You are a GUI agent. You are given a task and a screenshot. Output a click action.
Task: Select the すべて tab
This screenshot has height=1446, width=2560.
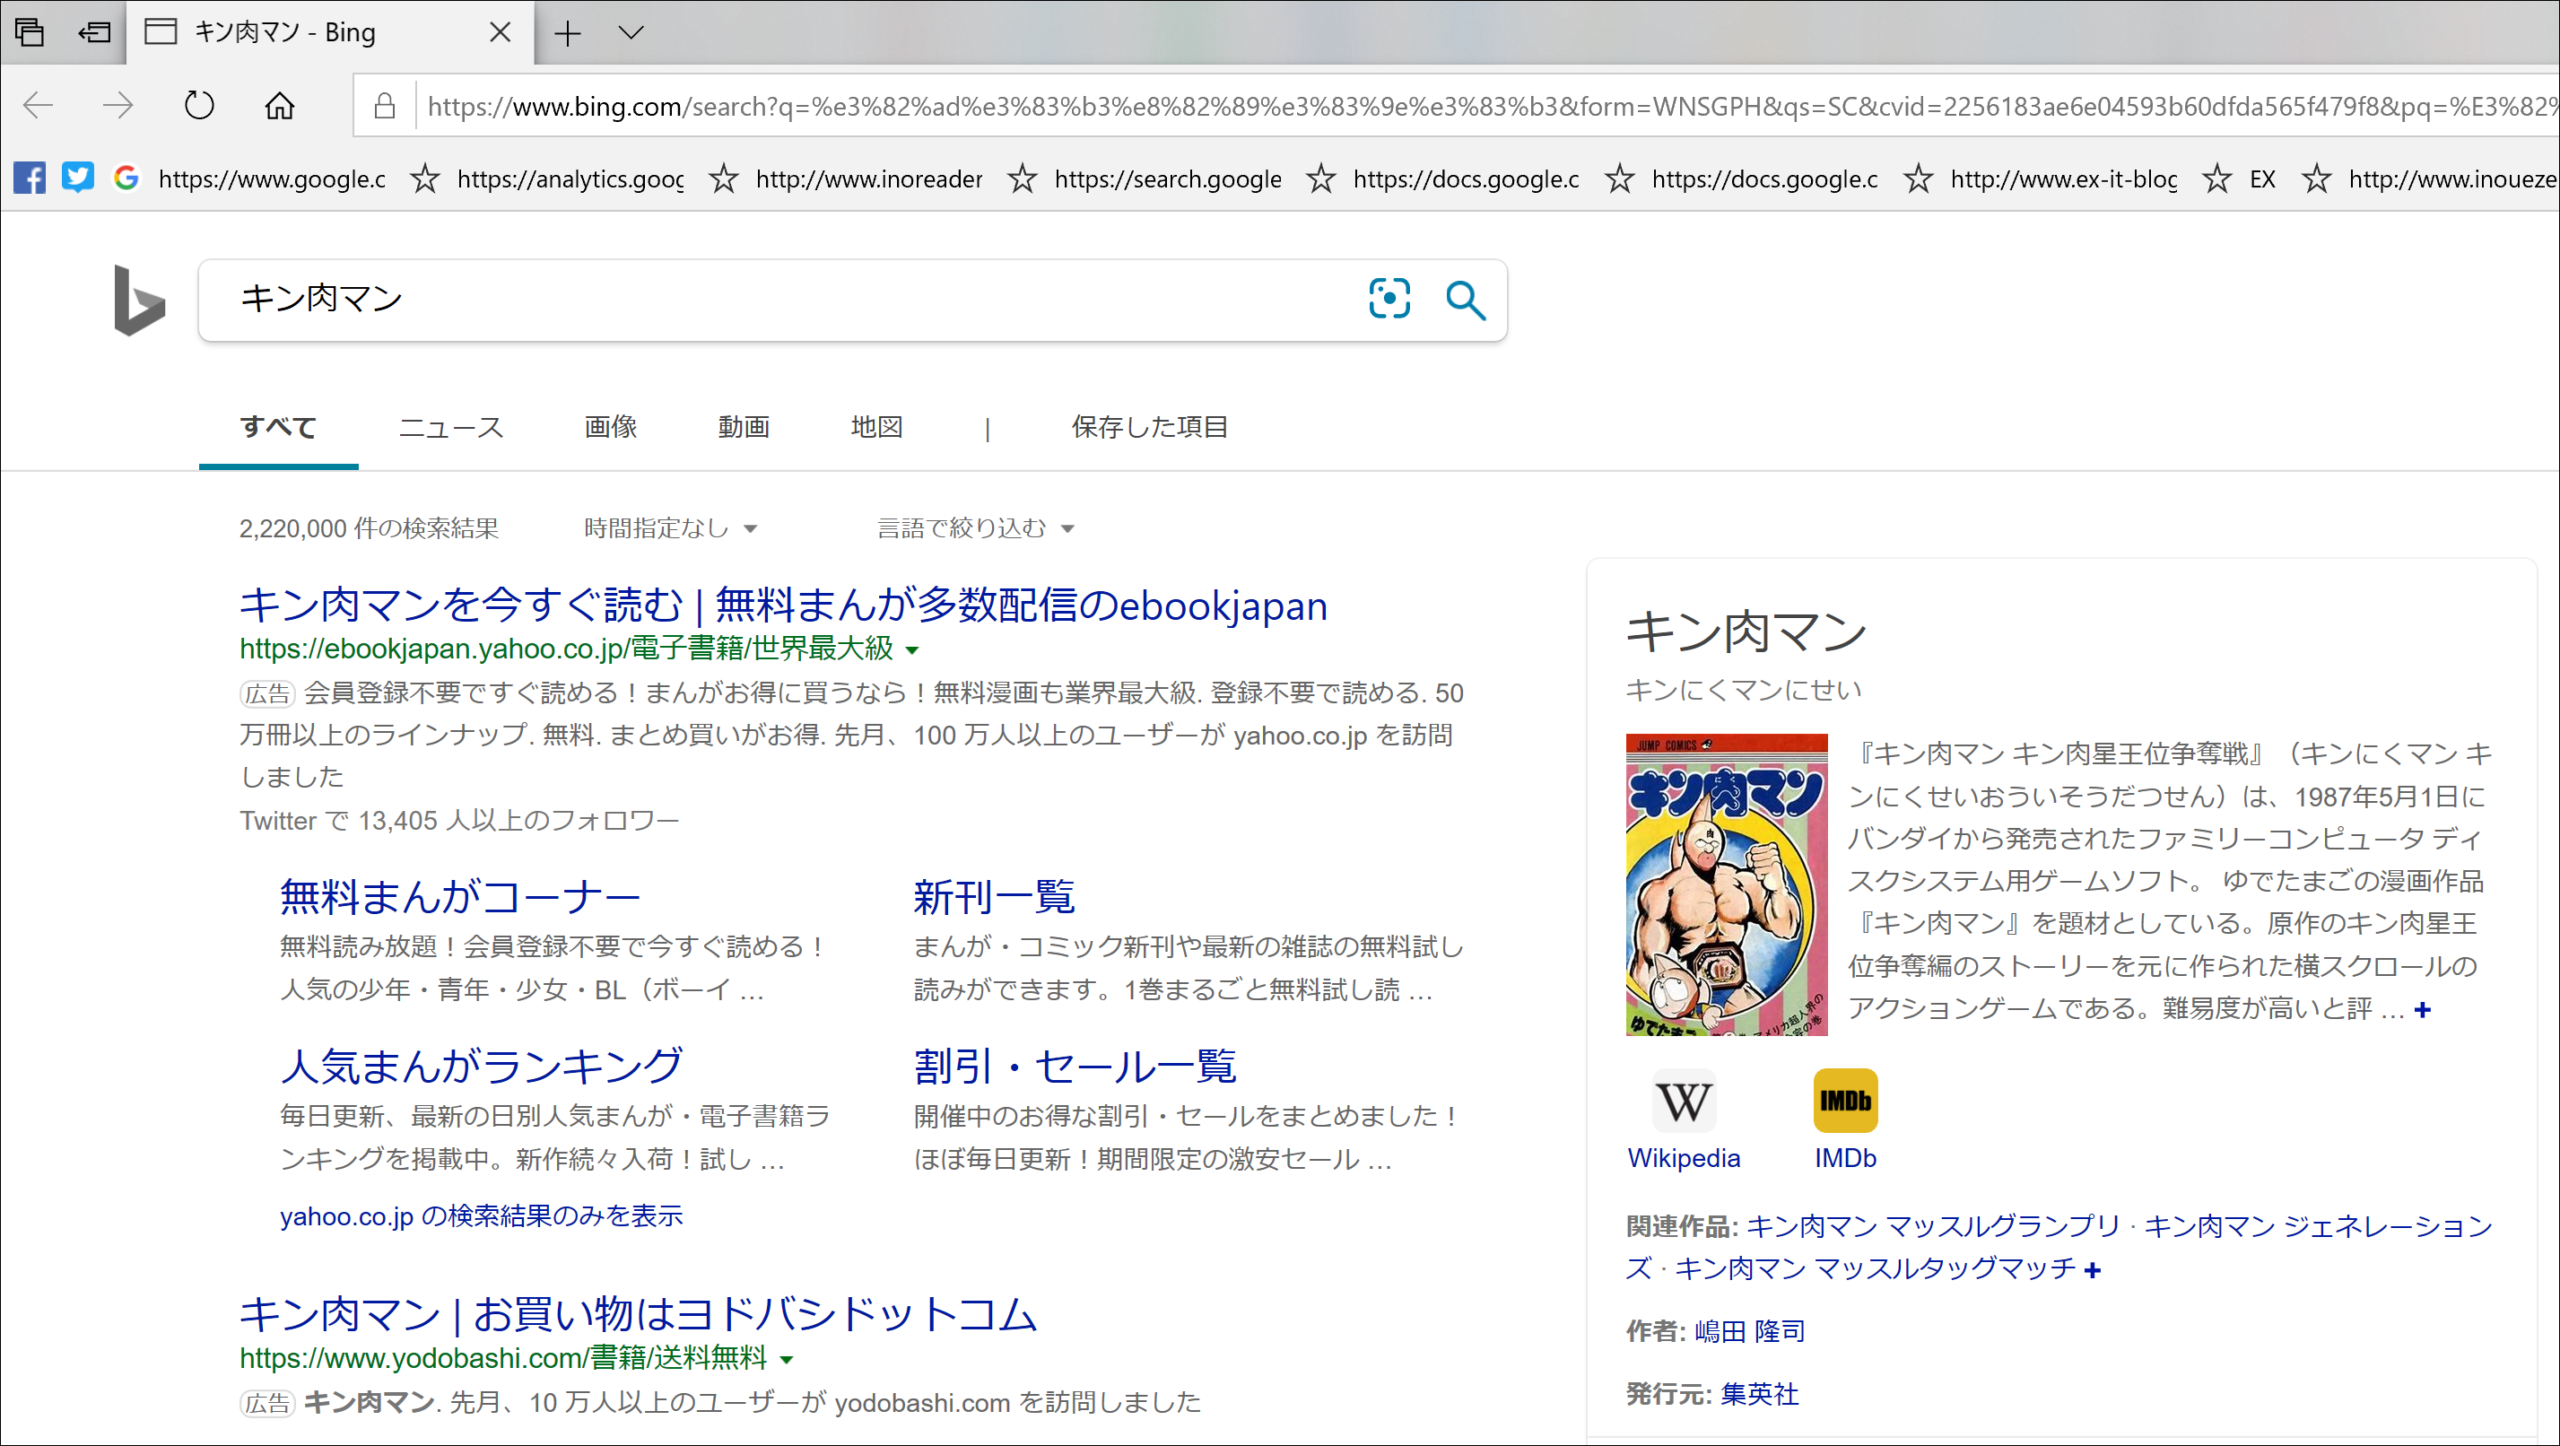pos(278,427)
